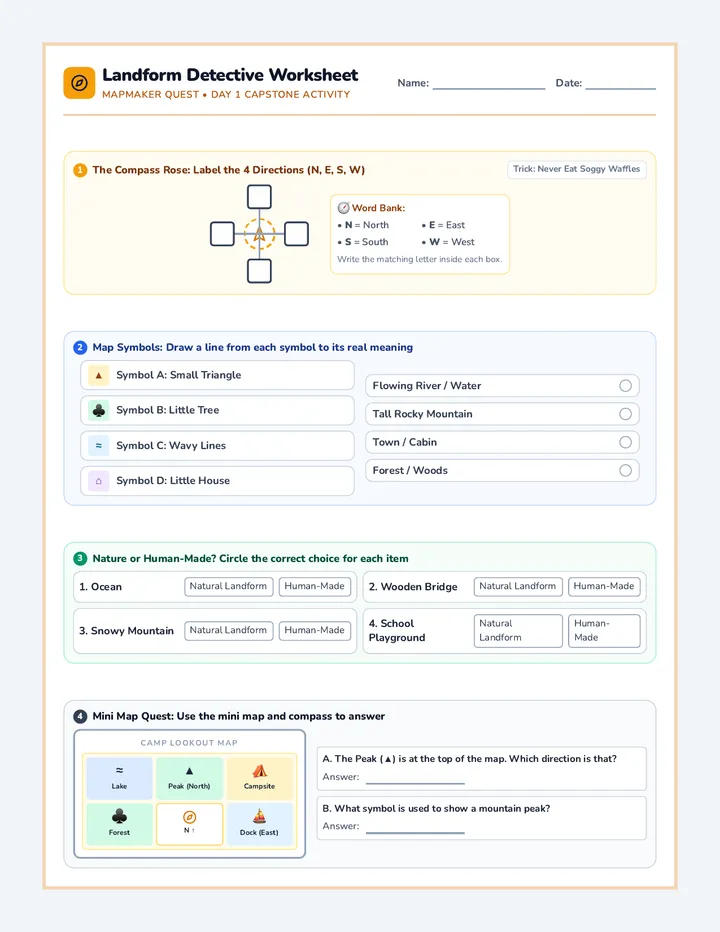Click the 4. School Playground item label
Screen dimensions: 720x932
point(397,631)
